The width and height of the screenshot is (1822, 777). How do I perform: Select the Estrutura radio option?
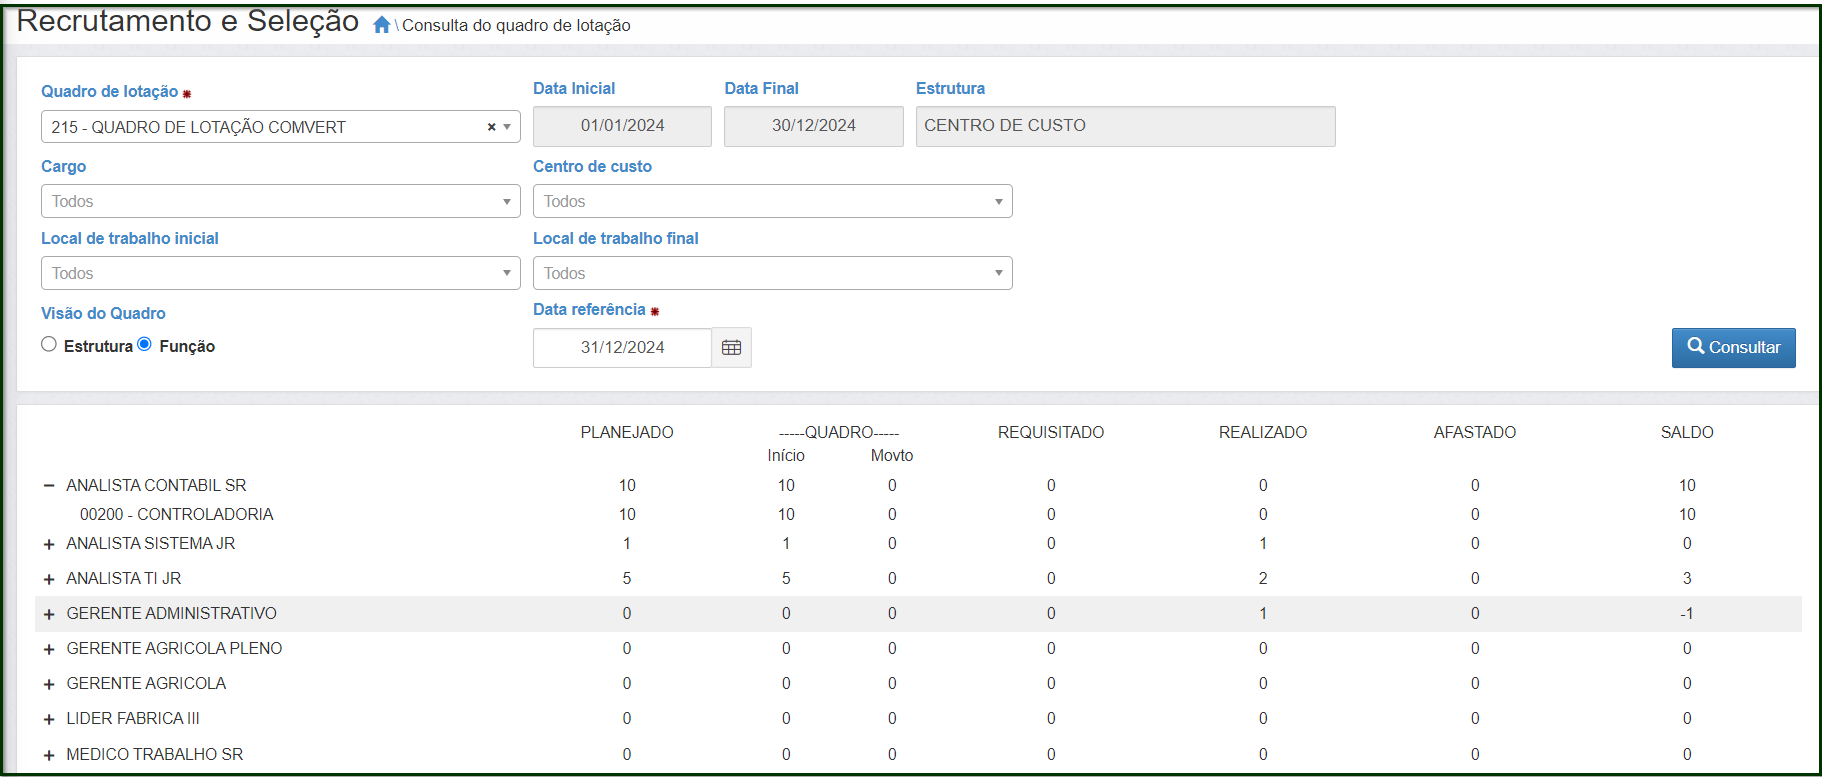coord(49,344)
